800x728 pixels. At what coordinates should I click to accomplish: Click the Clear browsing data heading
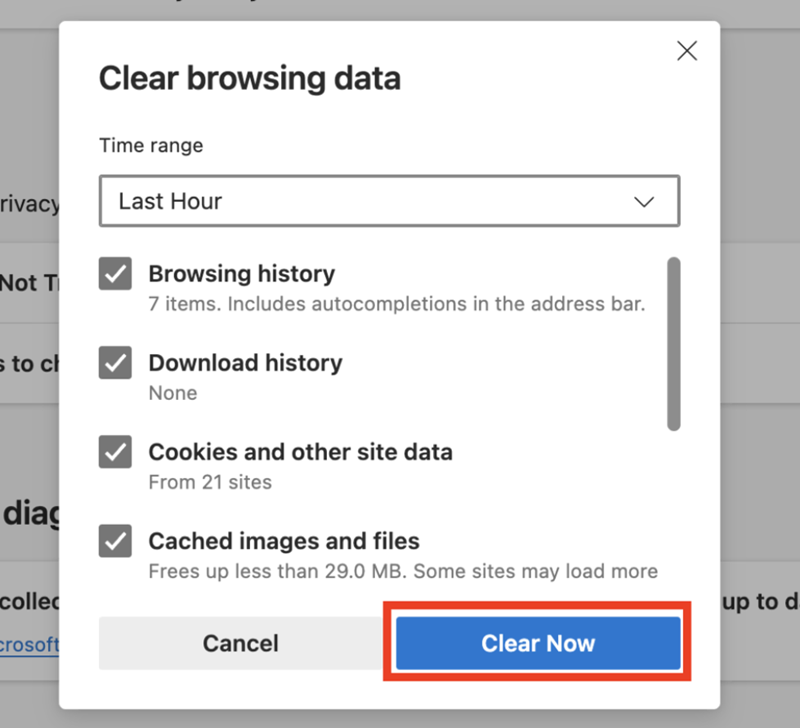click(x=249, y=78)
